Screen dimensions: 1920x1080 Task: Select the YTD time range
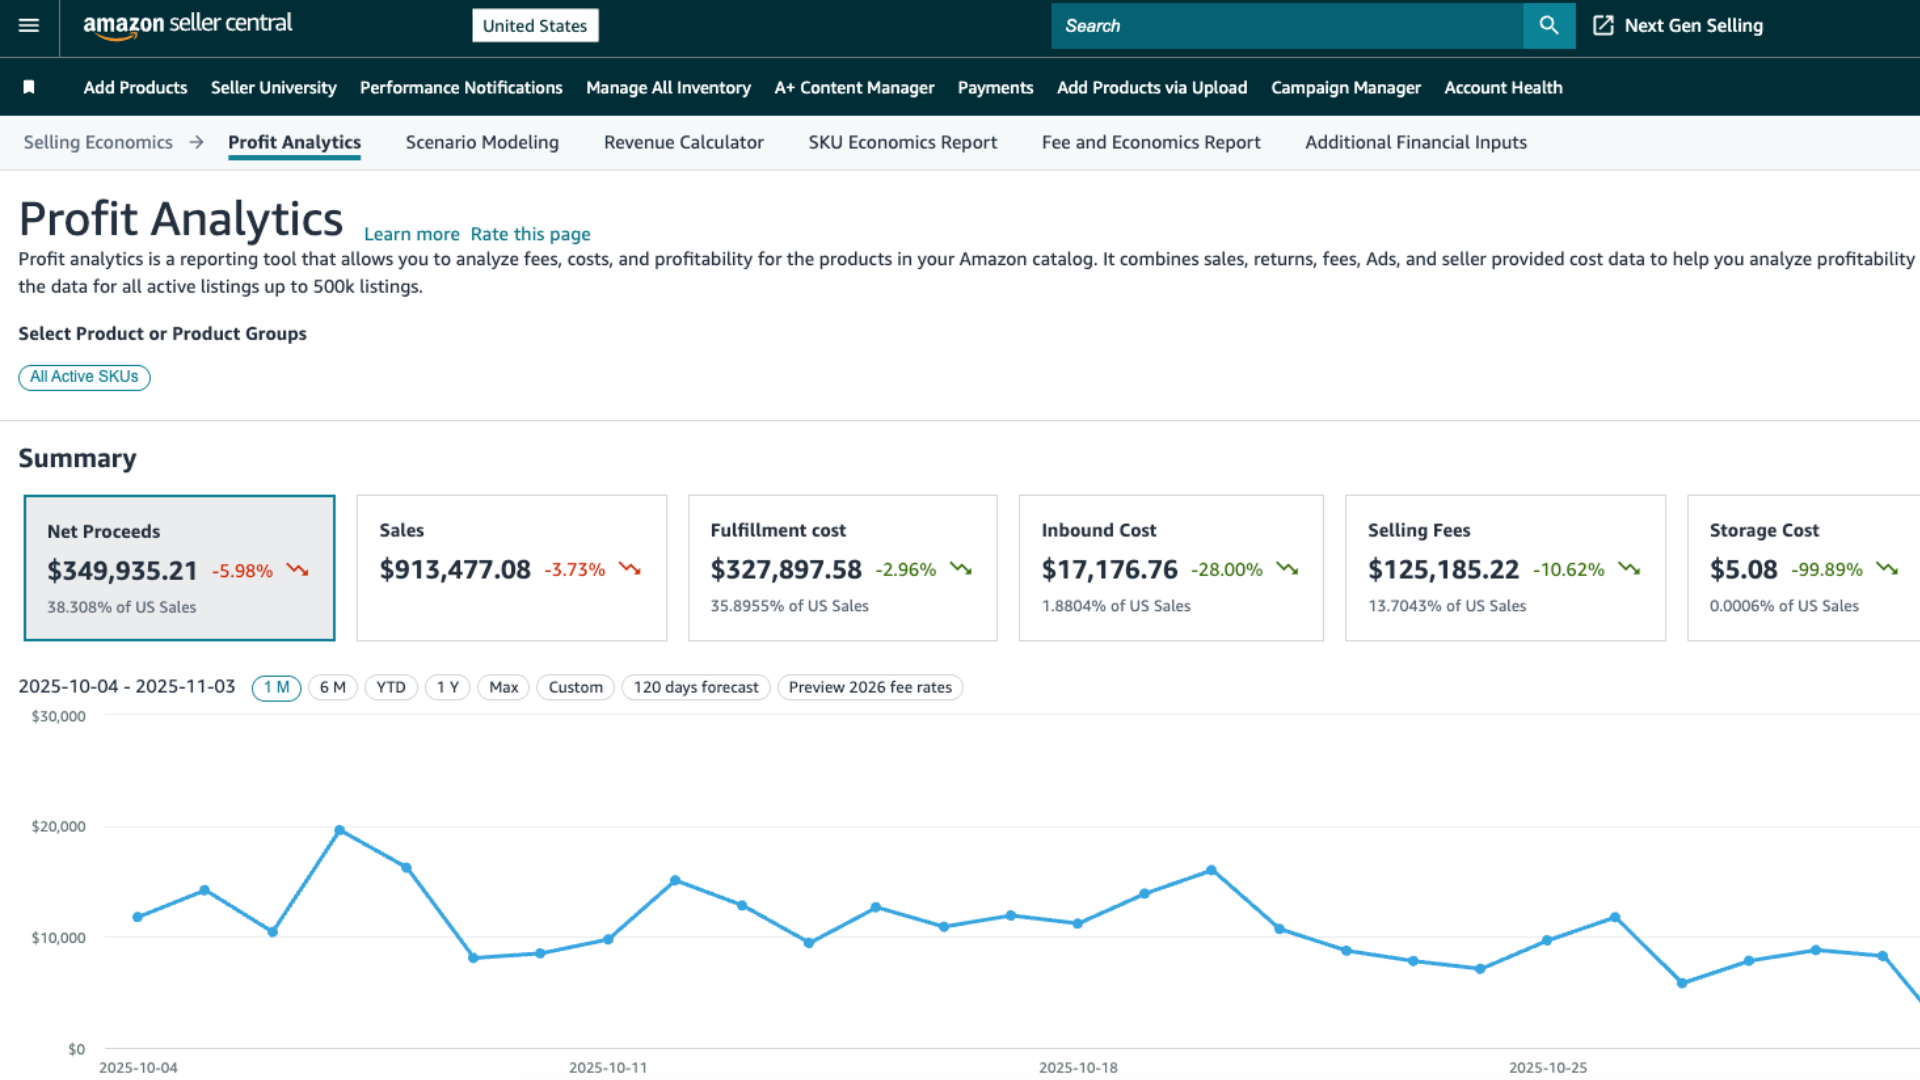click(390, 688)
